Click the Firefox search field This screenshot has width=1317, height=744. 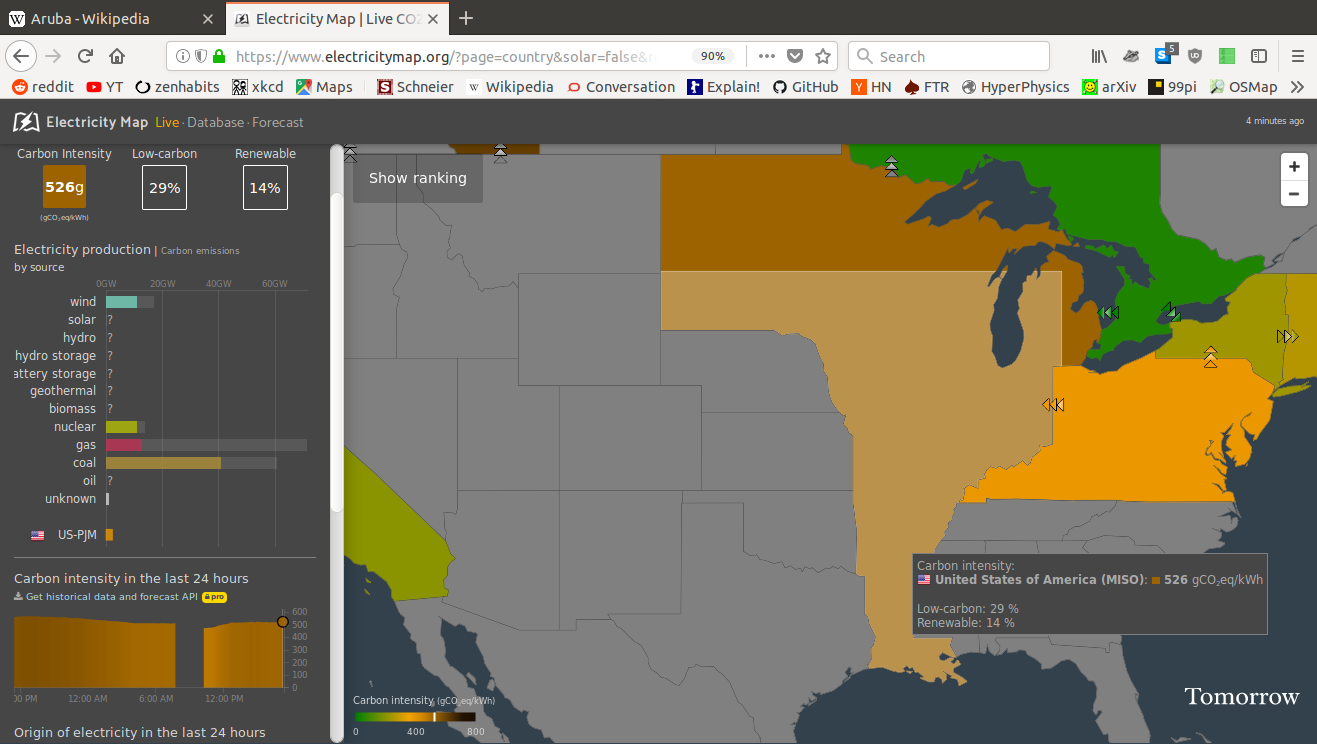point(949,56)
